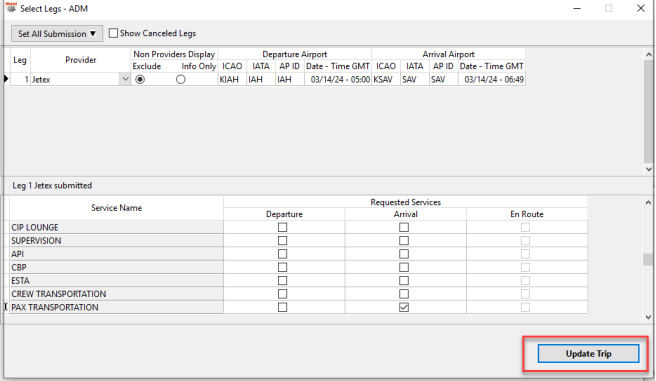656x381 pixels.
Task: Check ESTA Arrival checkbox
Action: pos(404,281)
